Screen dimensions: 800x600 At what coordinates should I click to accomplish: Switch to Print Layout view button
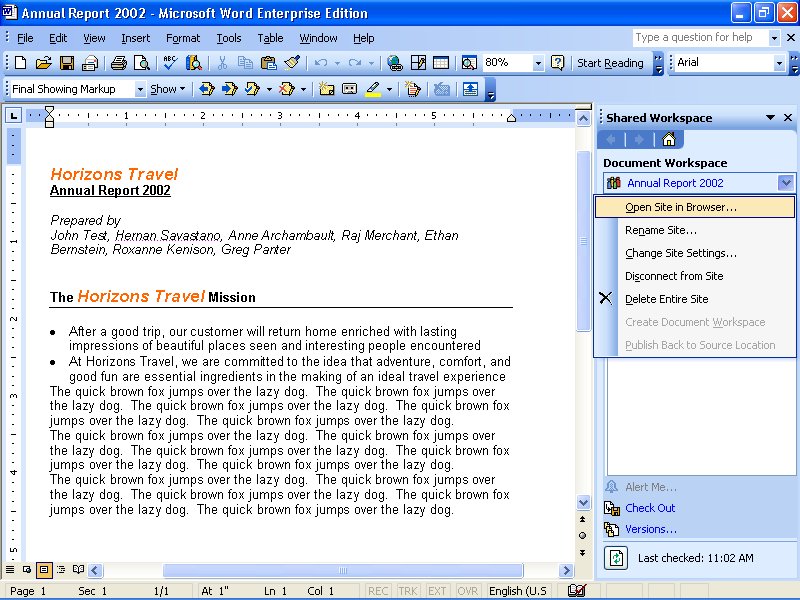44,570
